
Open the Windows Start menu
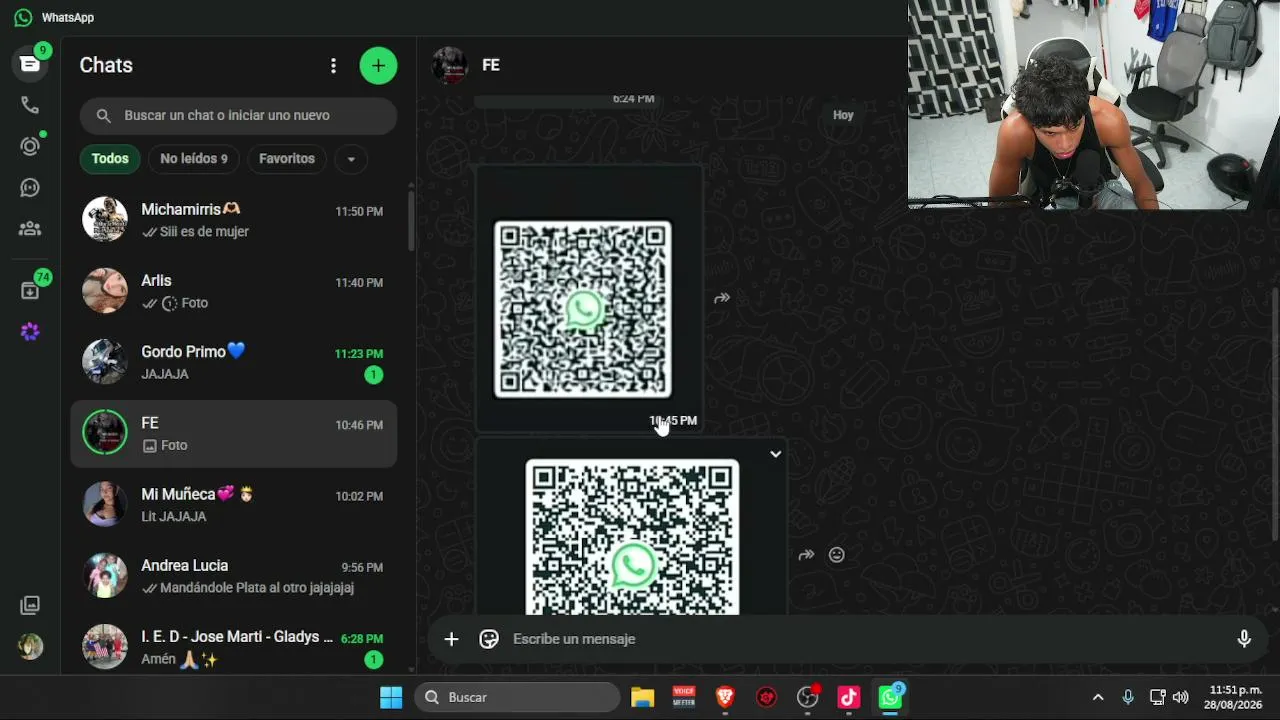point(391,697)
